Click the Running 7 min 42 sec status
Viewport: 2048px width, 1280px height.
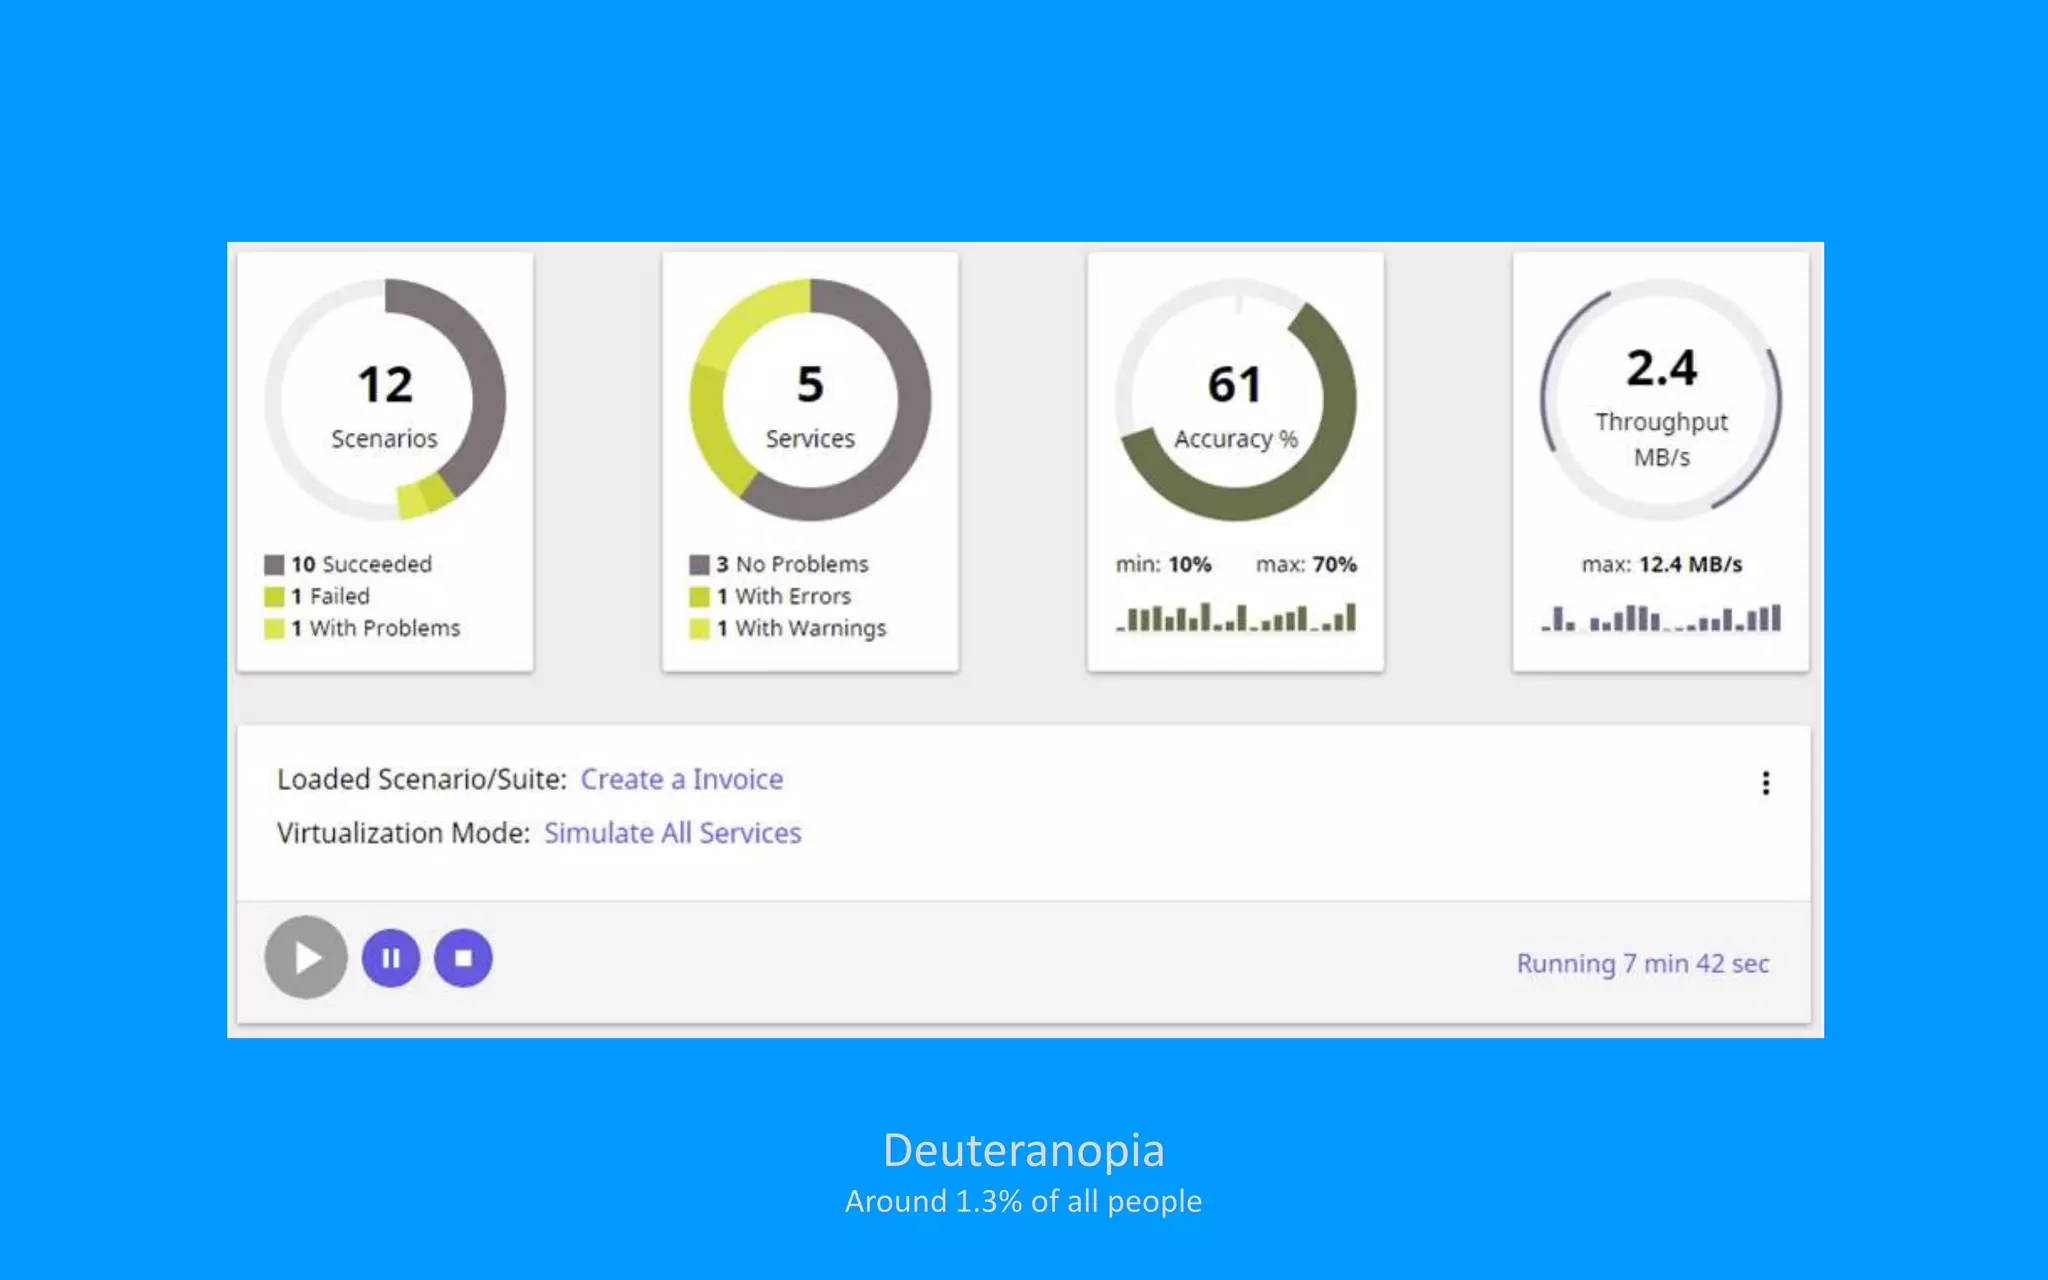[1642, 964]
